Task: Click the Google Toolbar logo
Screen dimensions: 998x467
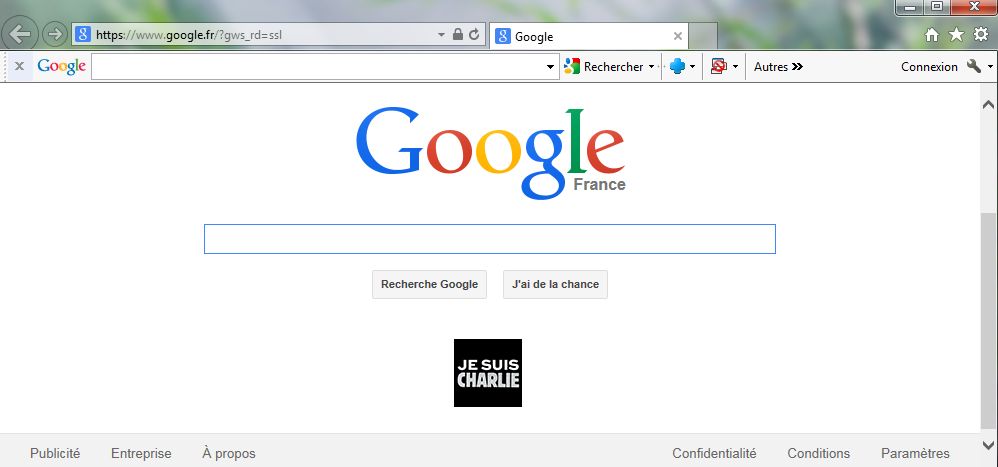Action: tap(61, 67)
